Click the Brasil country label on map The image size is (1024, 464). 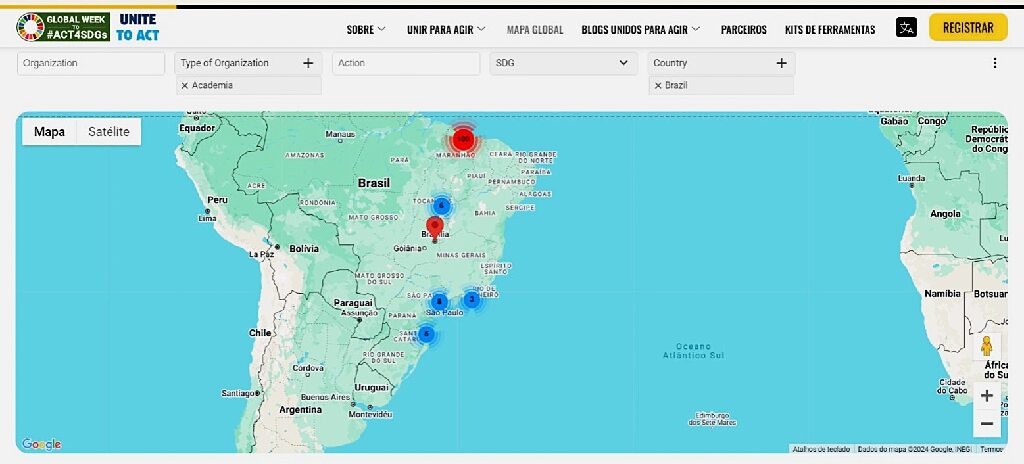374,184
